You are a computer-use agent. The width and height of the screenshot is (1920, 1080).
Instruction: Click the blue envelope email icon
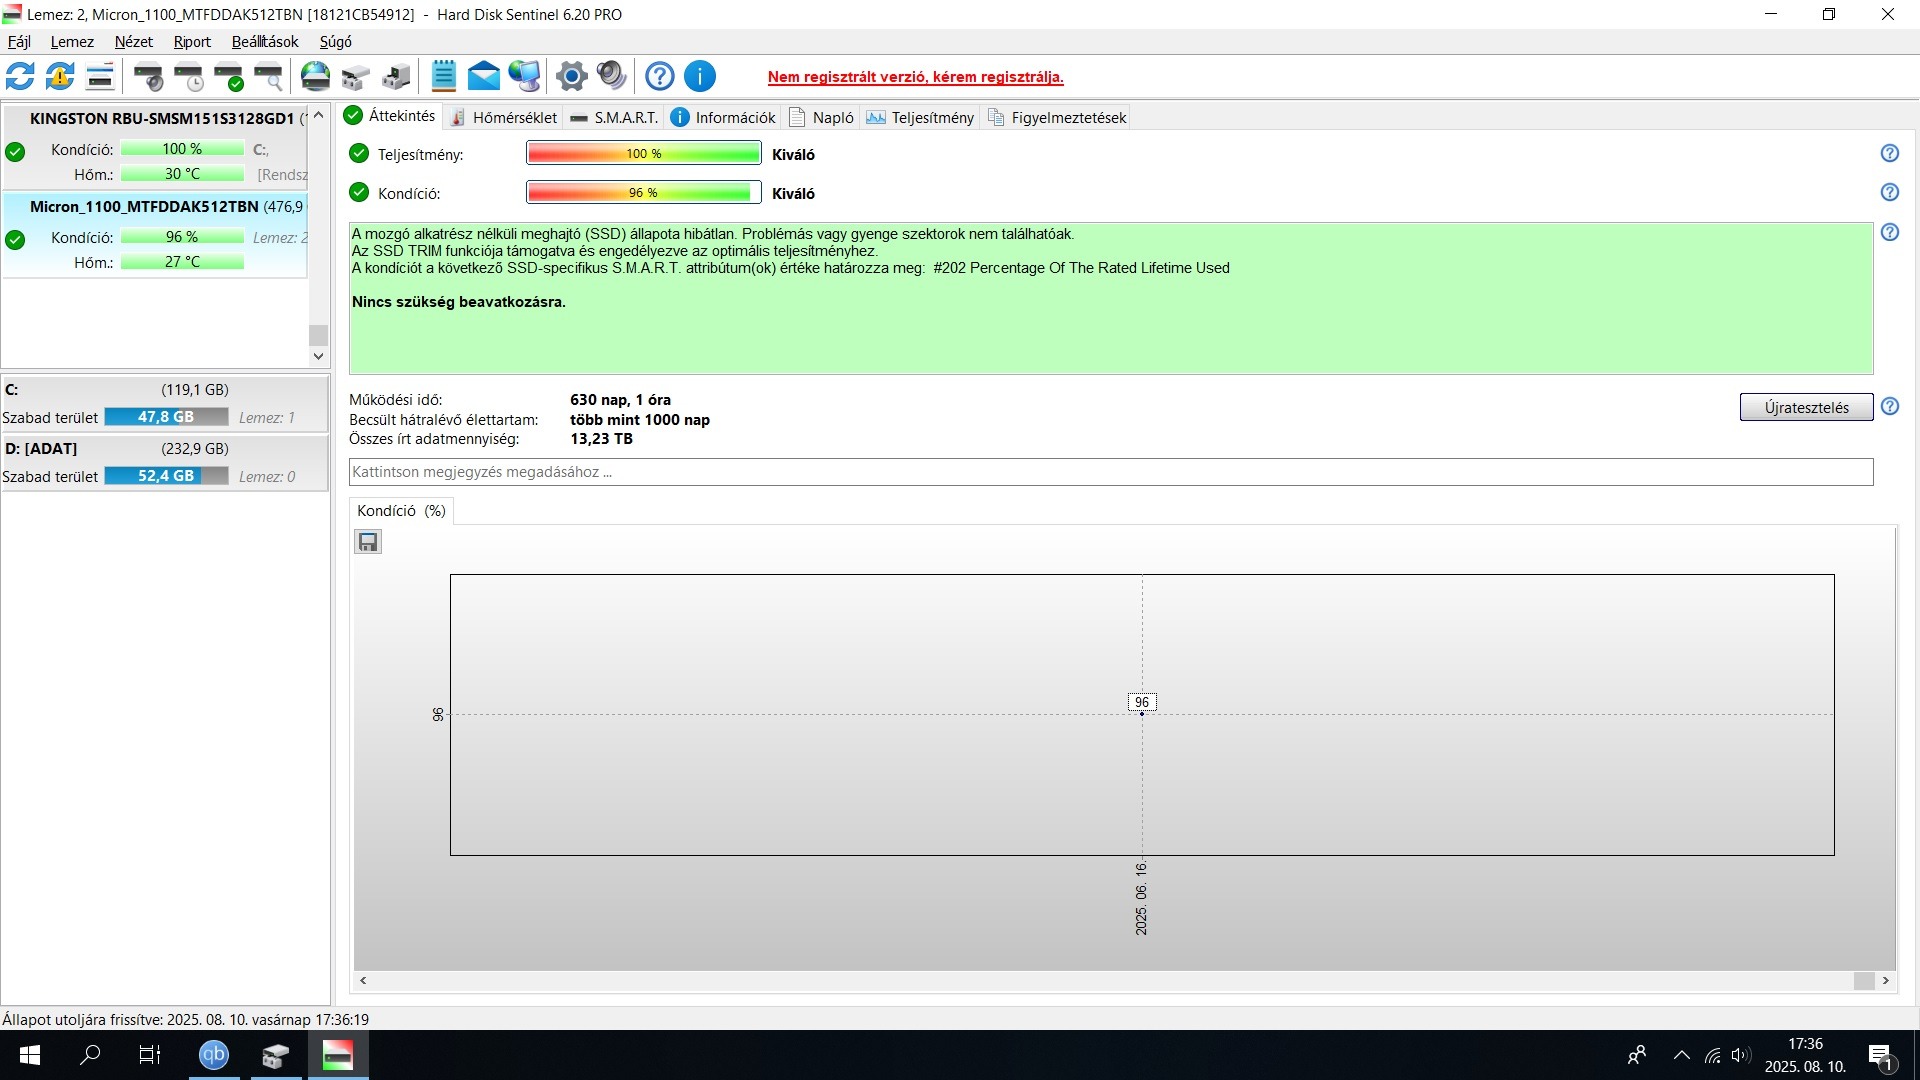point(484,76)
